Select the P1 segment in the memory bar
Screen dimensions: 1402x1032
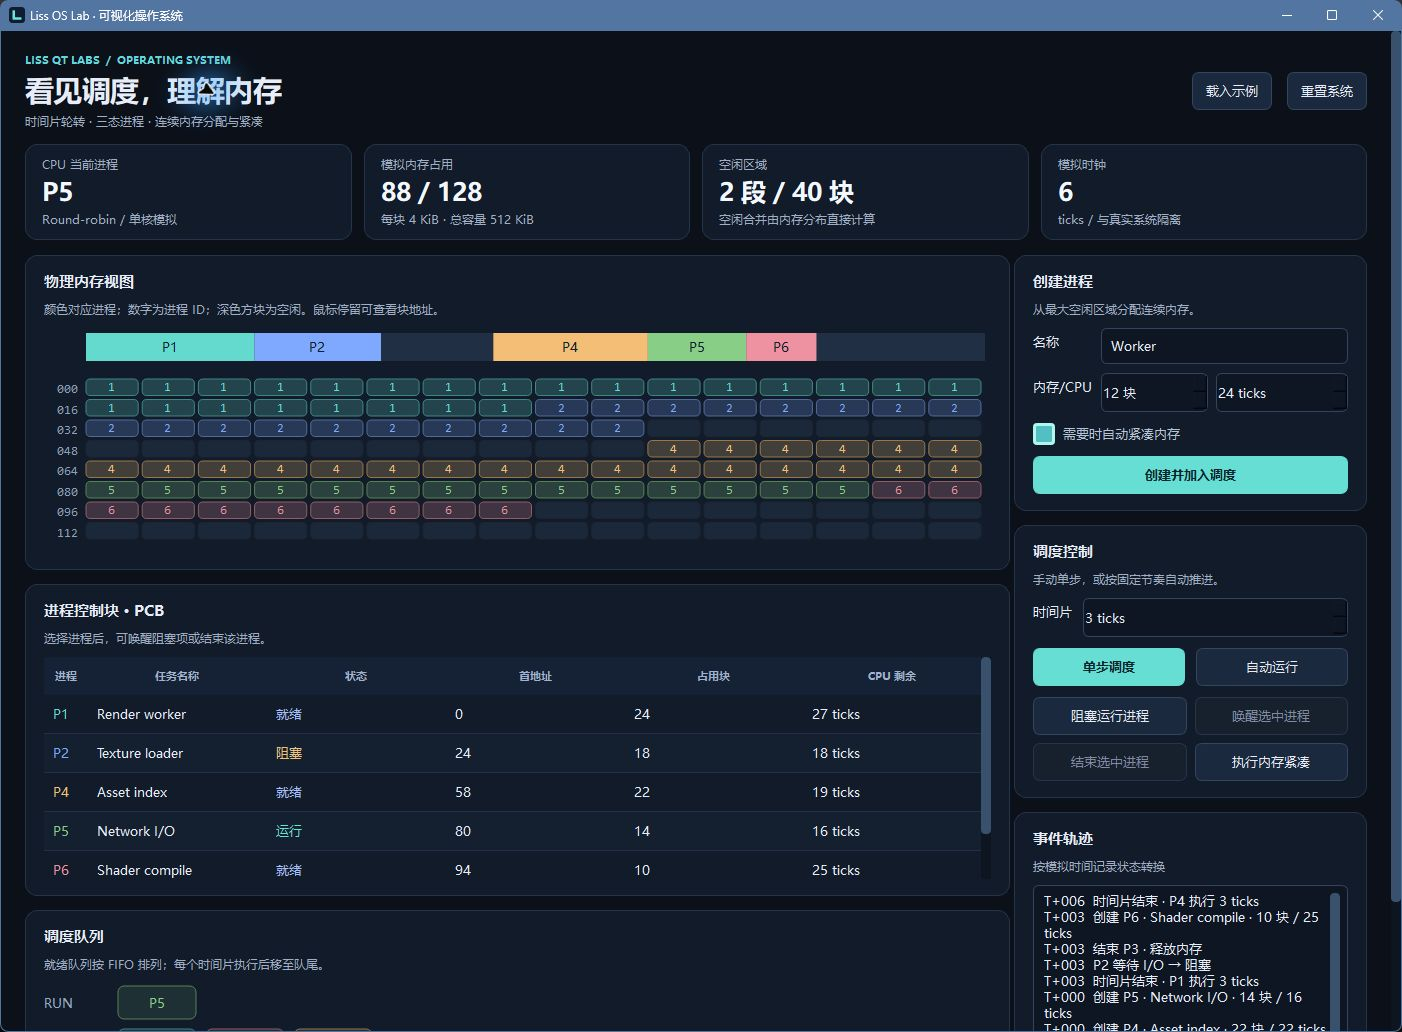tap(170, 347)
